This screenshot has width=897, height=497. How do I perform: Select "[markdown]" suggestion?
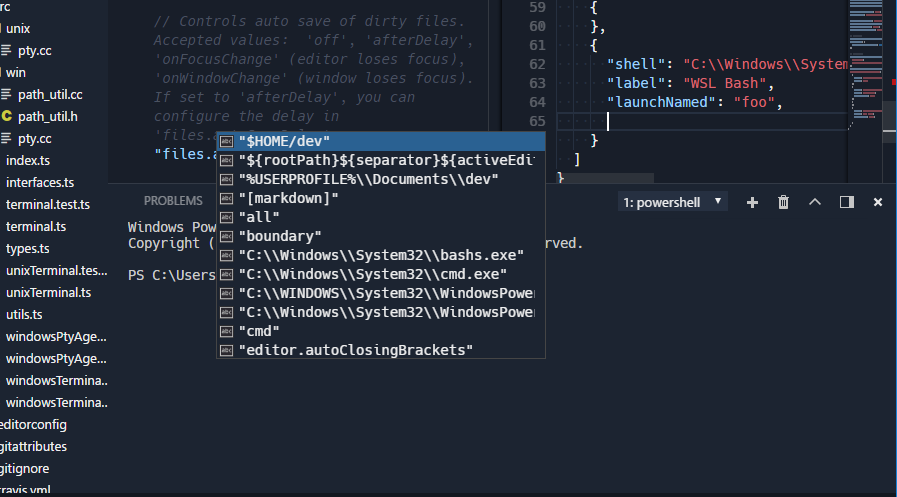(x=381, y=198)
